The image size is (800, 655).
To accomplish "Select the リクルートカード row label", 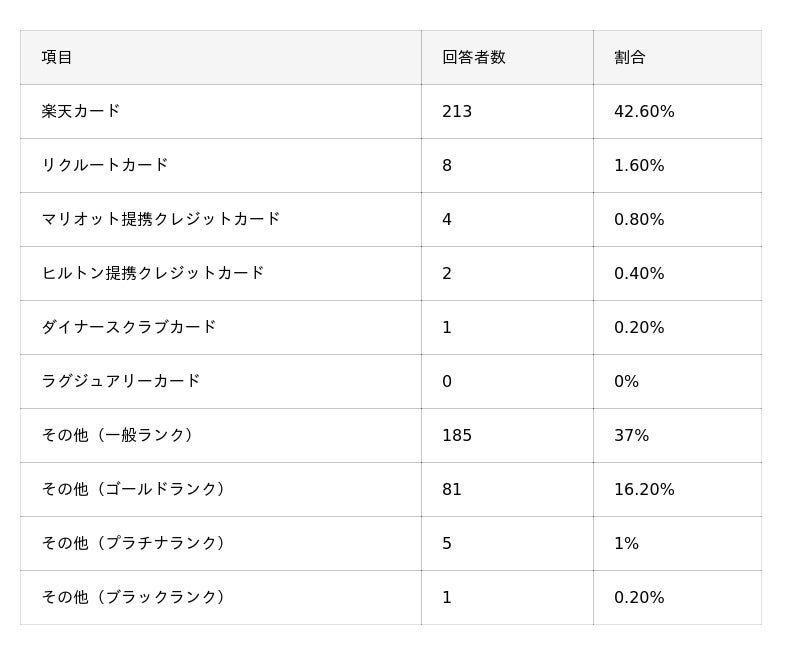I will (105, 165).
